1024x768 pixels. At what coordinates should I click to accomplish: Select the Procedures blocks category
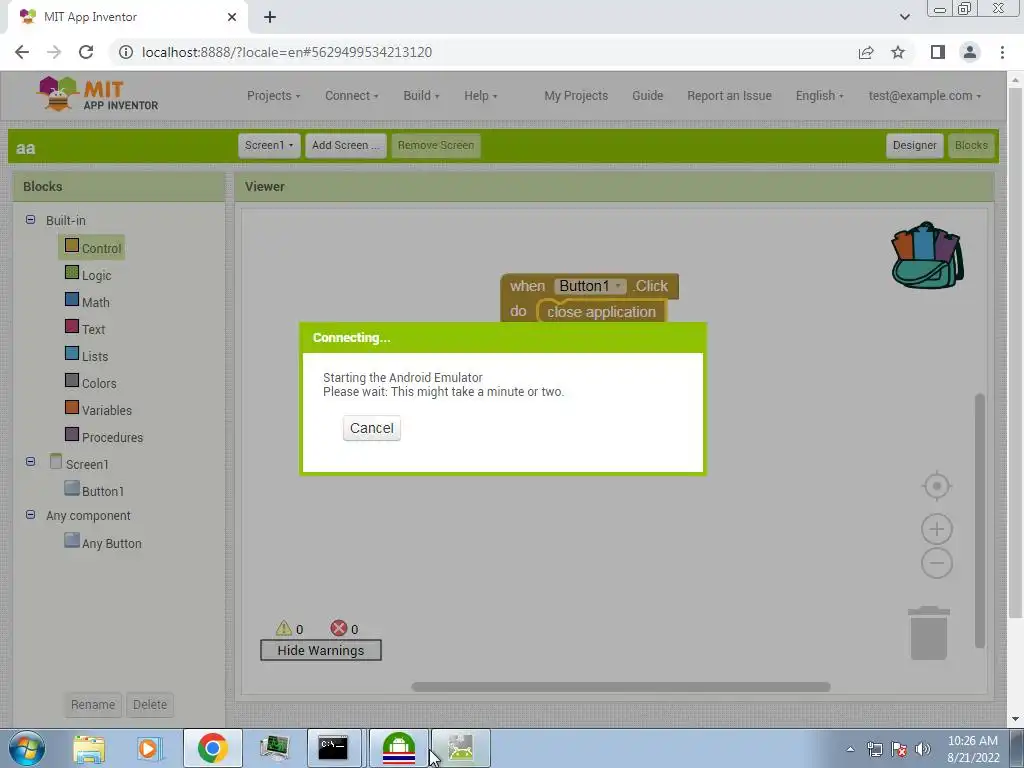tap(104, 437)
